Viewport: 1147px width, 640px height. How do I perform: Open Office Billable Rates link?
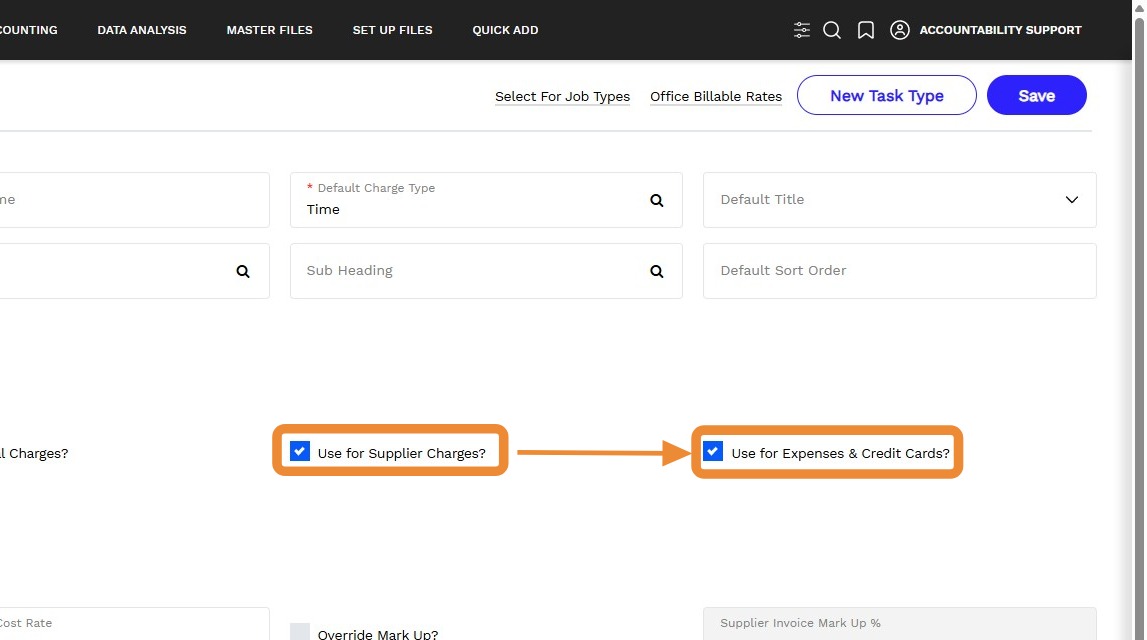(715, 97)
